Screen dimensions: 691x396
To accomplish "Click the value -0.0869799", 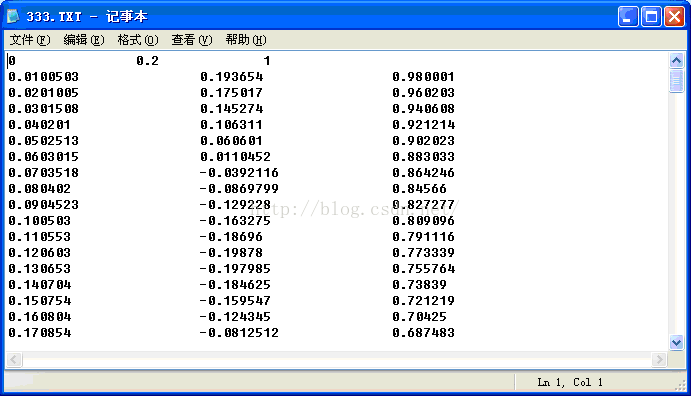I will (x=239, y=189).
